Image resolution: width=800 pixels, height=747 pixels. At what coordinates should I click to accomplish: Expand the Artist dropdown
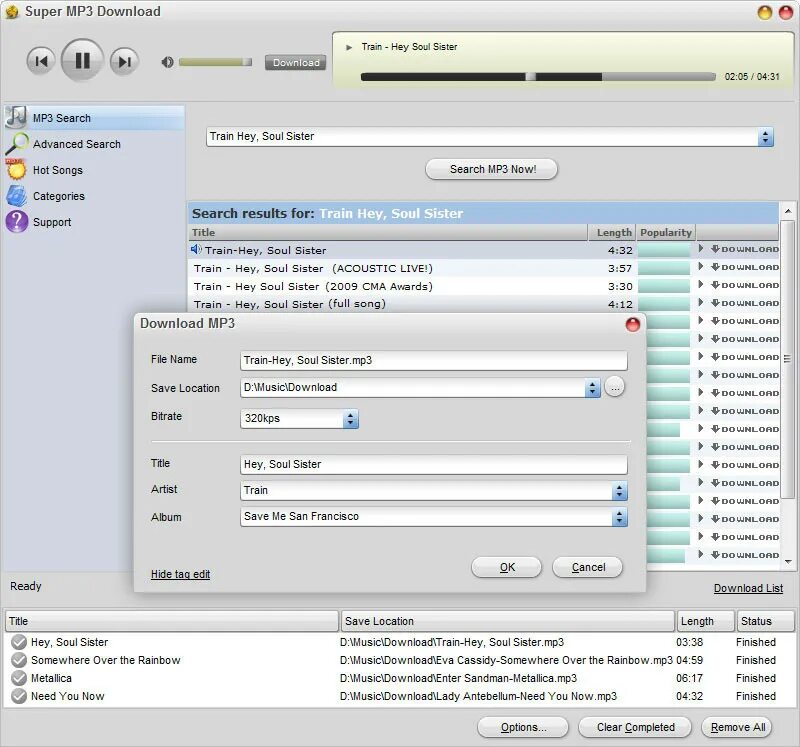click(x=619, y=491)
